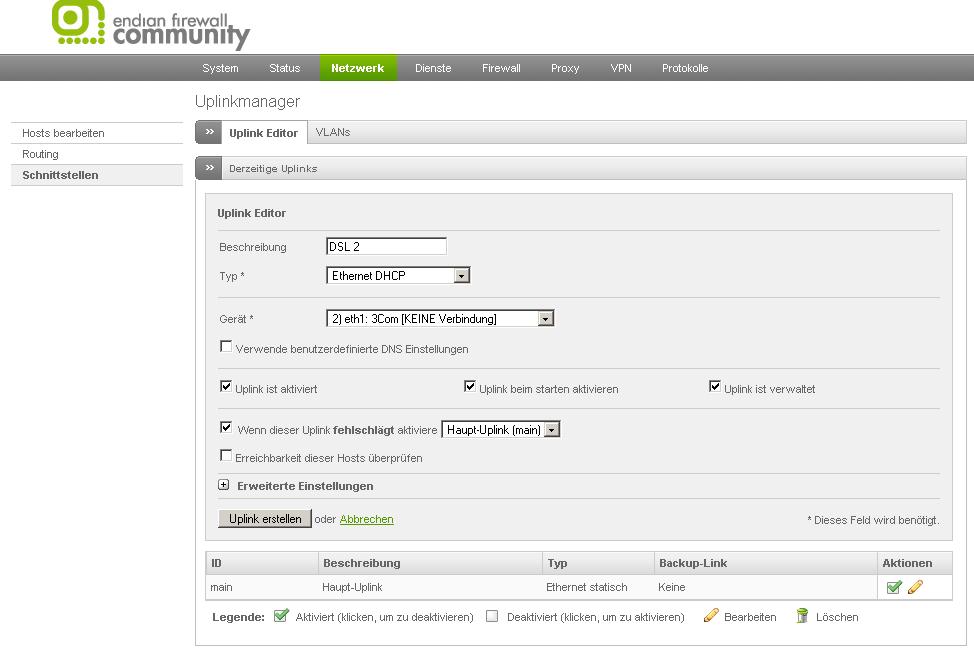The image size is (974, 652).
Task: Click the arrow icon beside Uplink Editor tab
Action: 208,132
